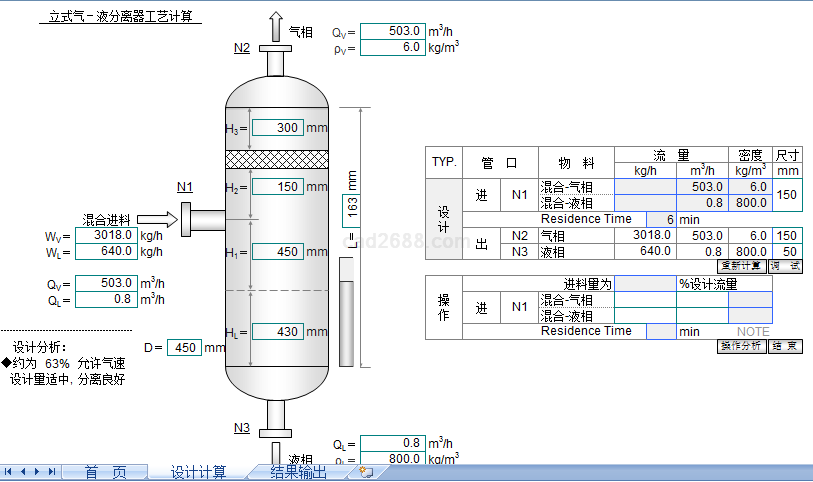The width and height of the screenshot is (813, 482).
Task: Select the Residence Time cell showing 6
Action: click(660, 219)
